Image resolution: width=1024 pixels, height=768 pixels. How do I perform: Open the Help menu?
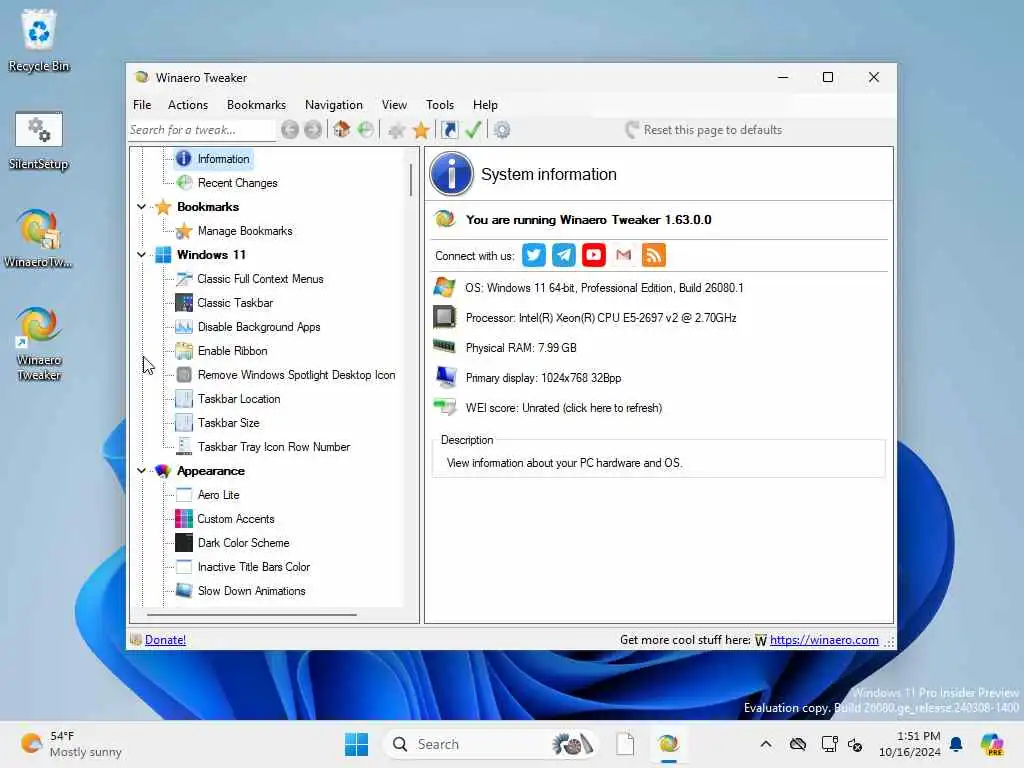pyautogui.click(x=485, y=104)
